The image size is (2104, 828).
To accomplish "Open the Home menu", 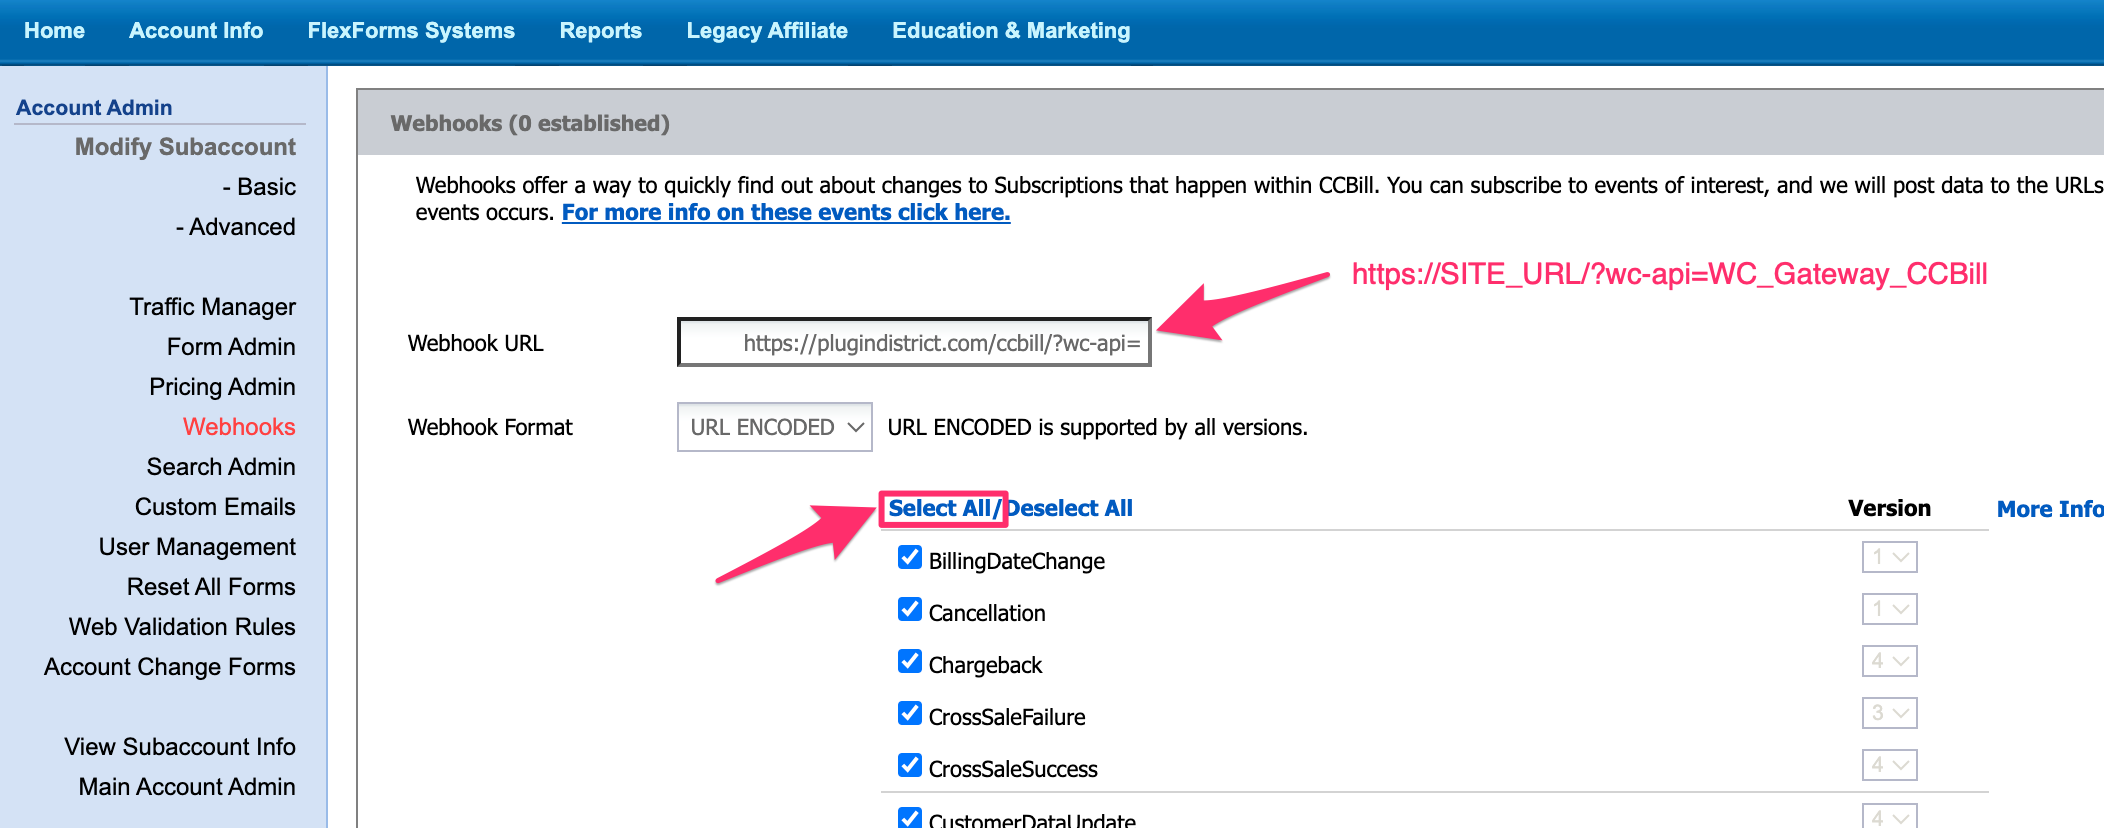I will click(x=54, y=31).
